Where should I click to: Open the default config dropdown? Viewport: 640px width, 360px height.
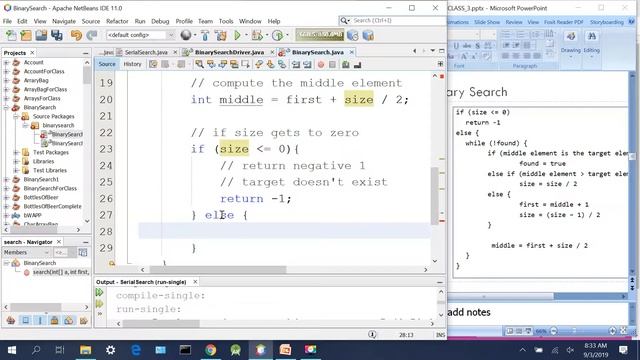click(141, 35)
